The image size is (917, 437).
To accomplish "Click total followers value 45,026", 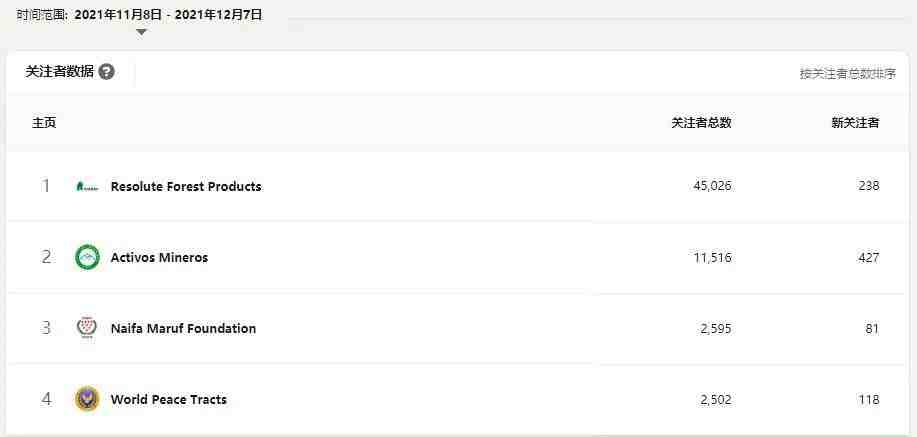I will click(712, 186).
